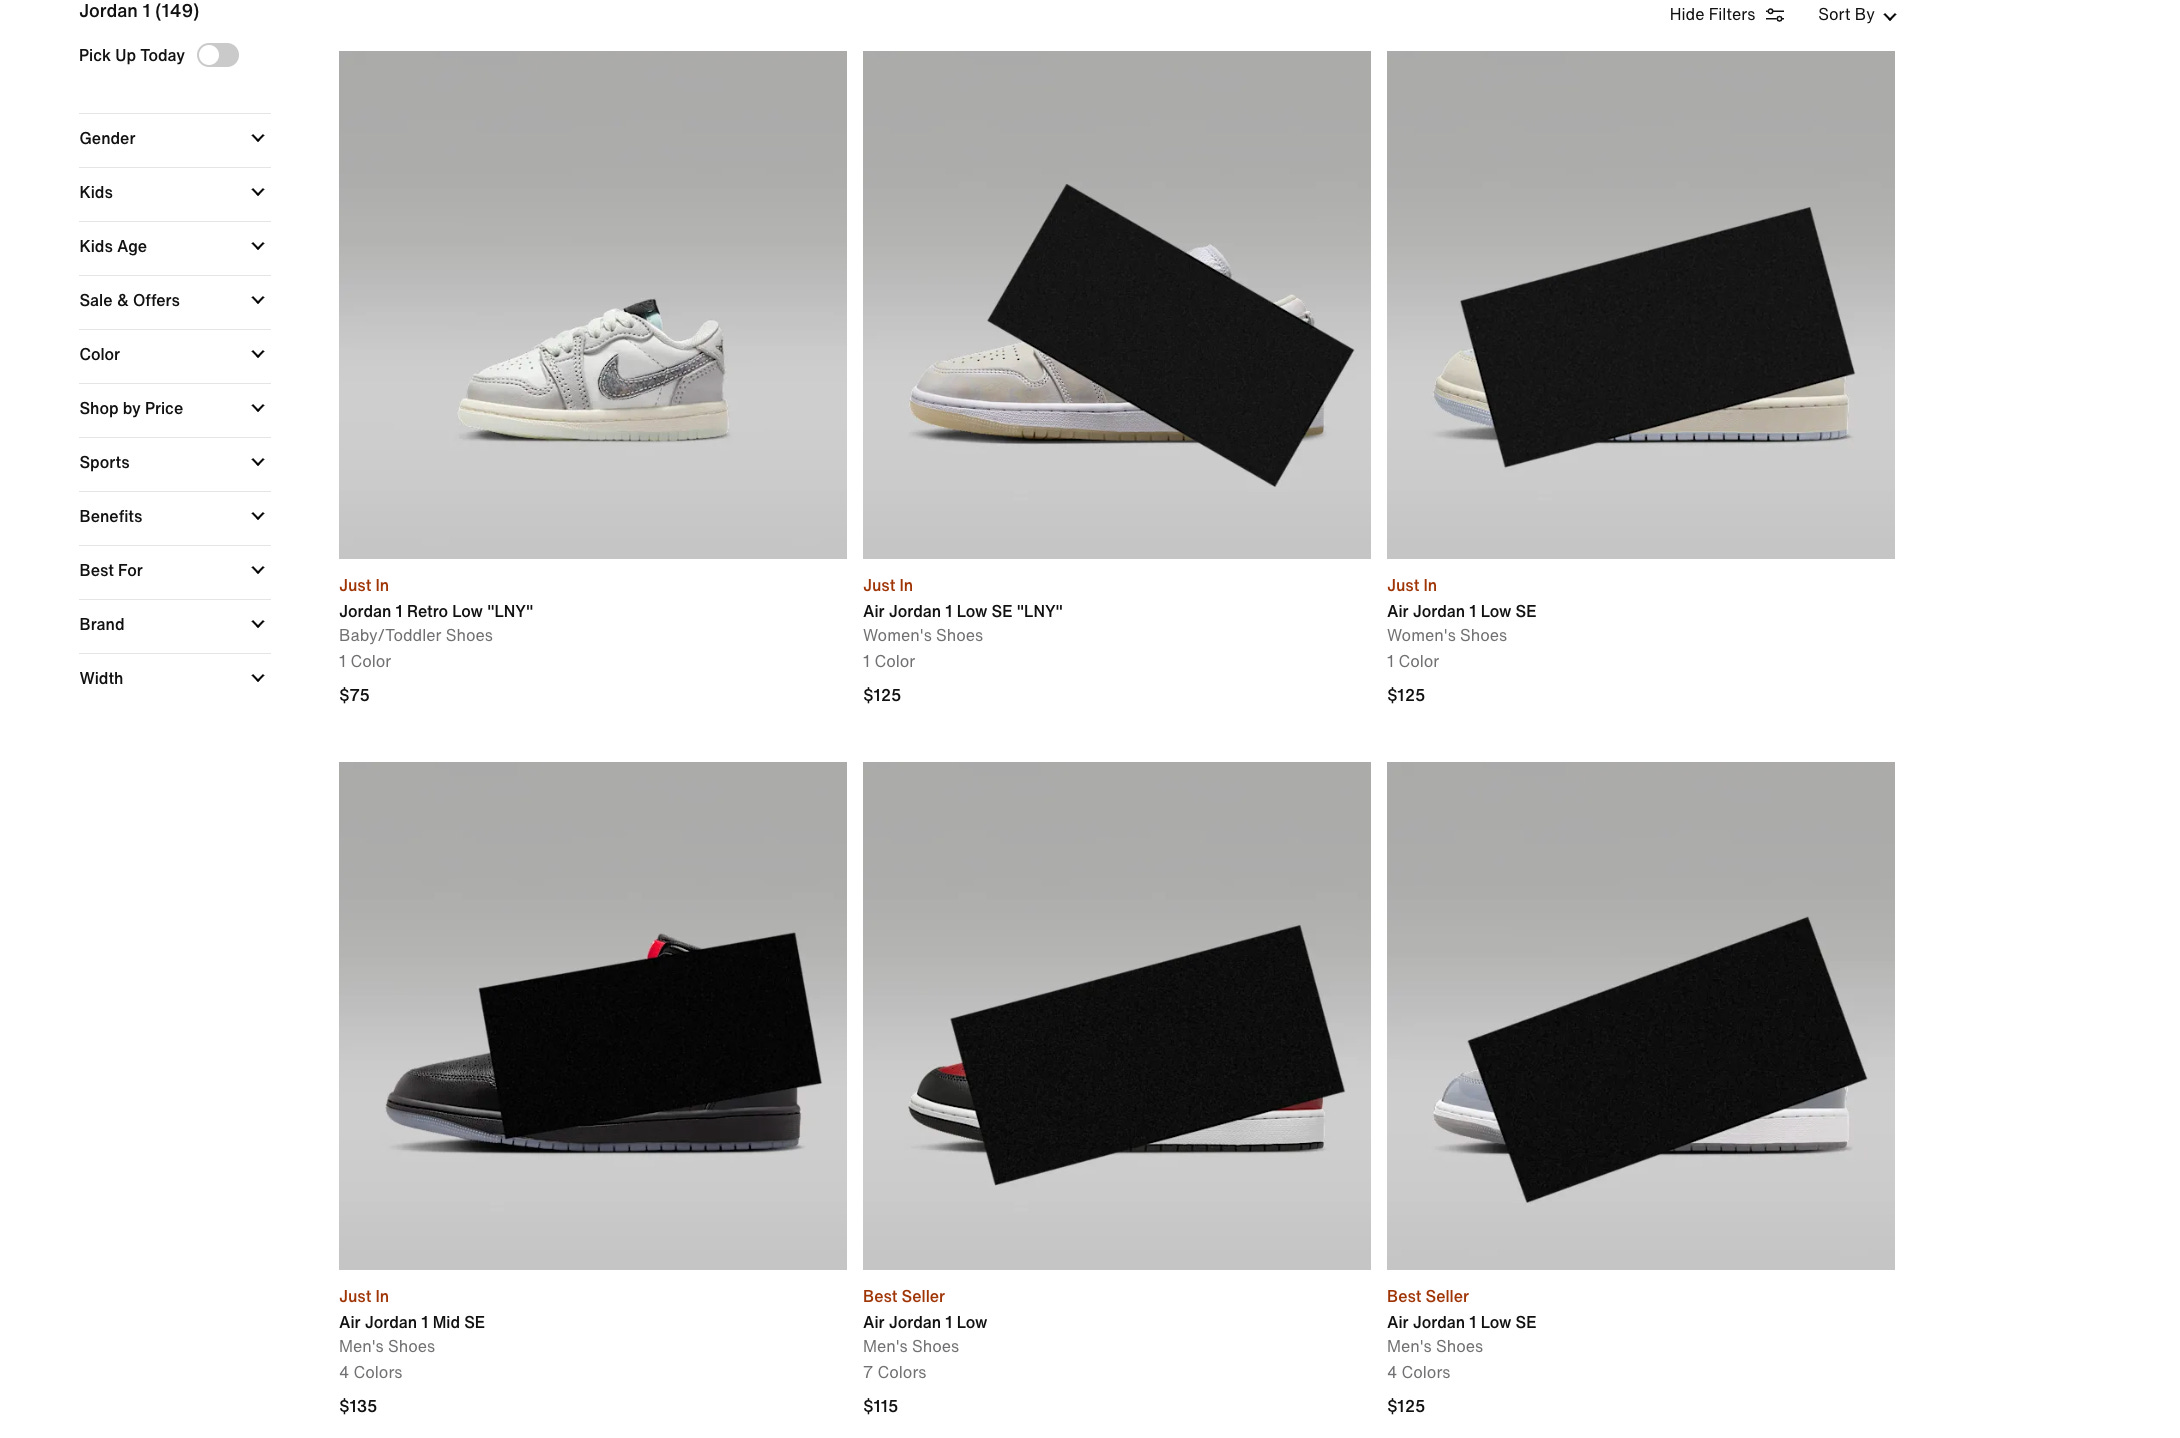
Task: Click the Benefits filter chevron icon
Action: [258, 516]
